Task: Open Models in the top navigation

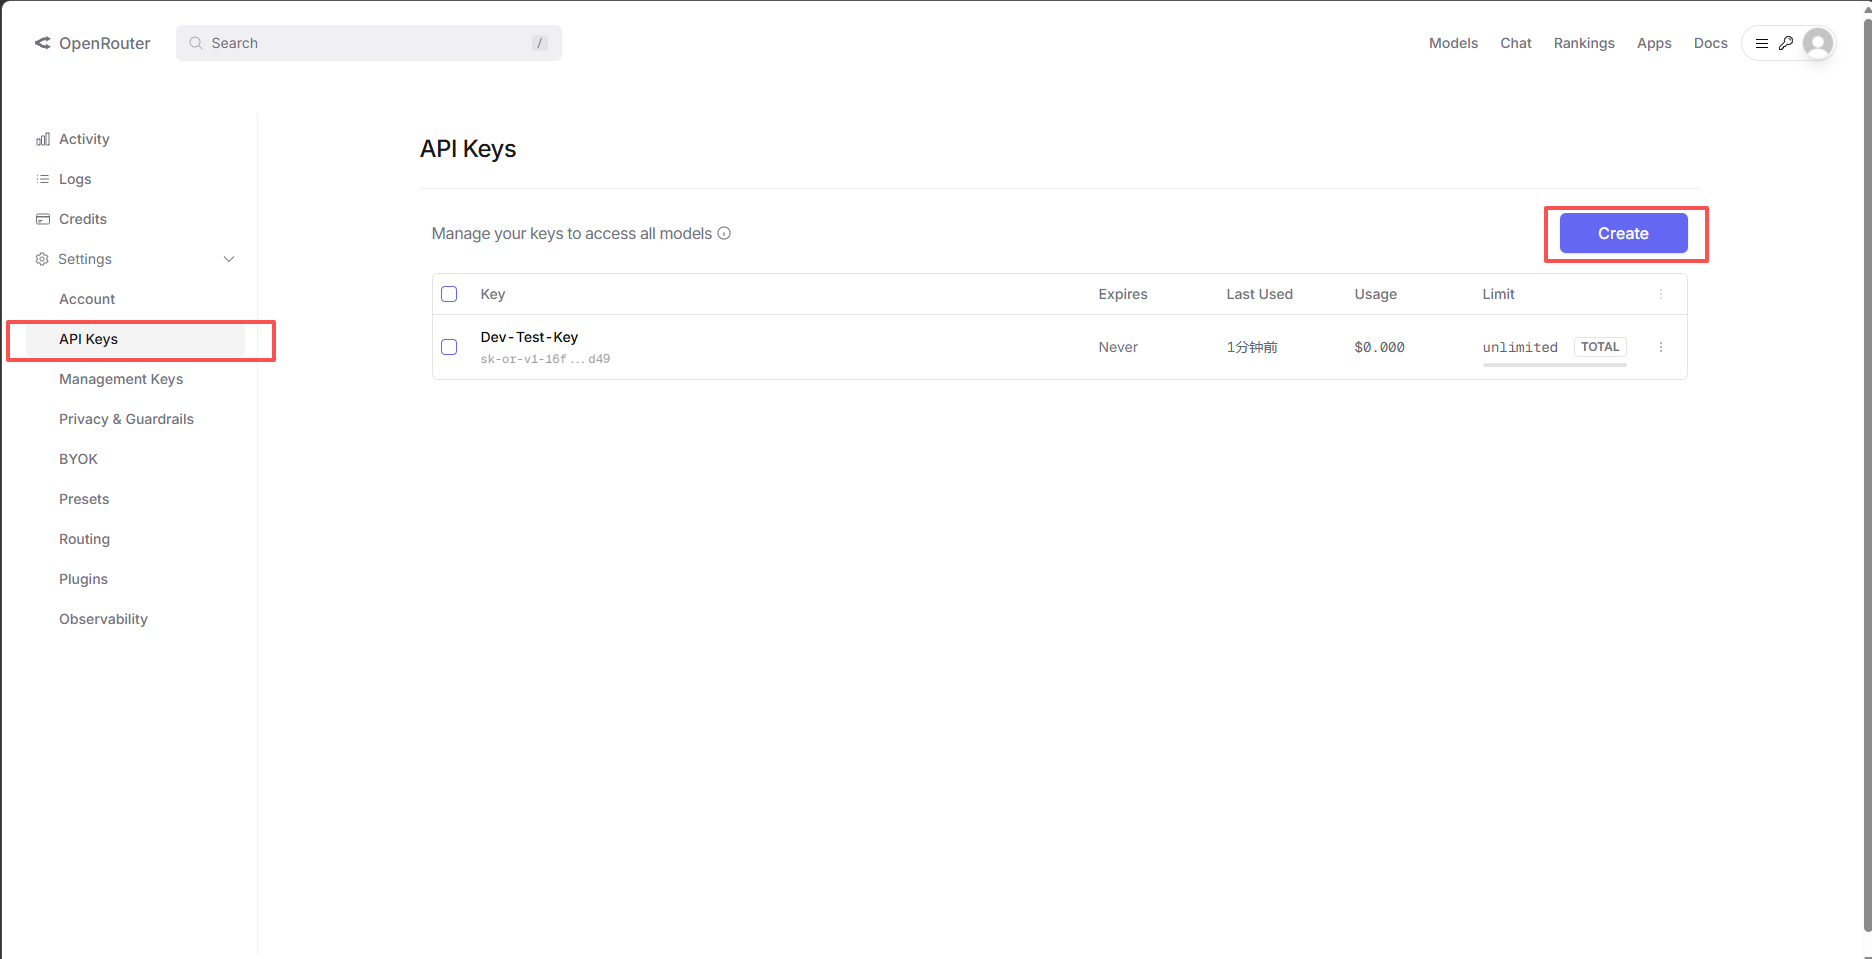Action: 1453,43
